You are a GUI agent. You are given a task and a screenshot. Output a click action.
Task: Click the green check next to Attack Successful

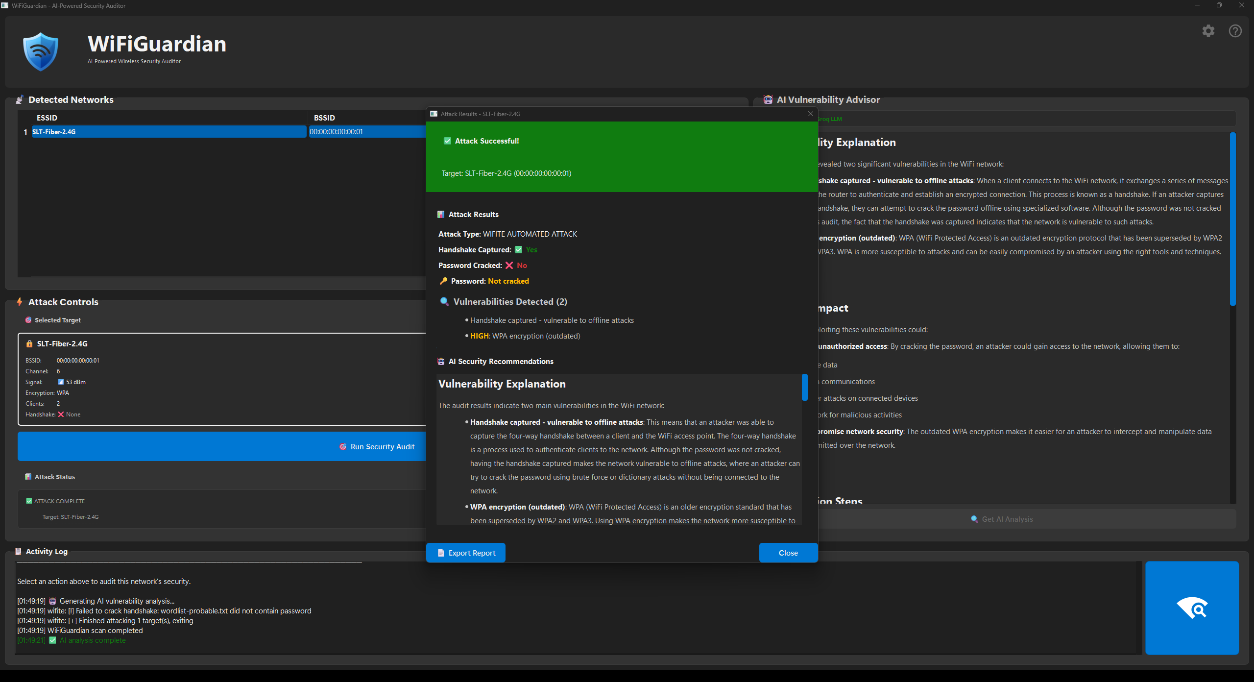tap(447, 141)
